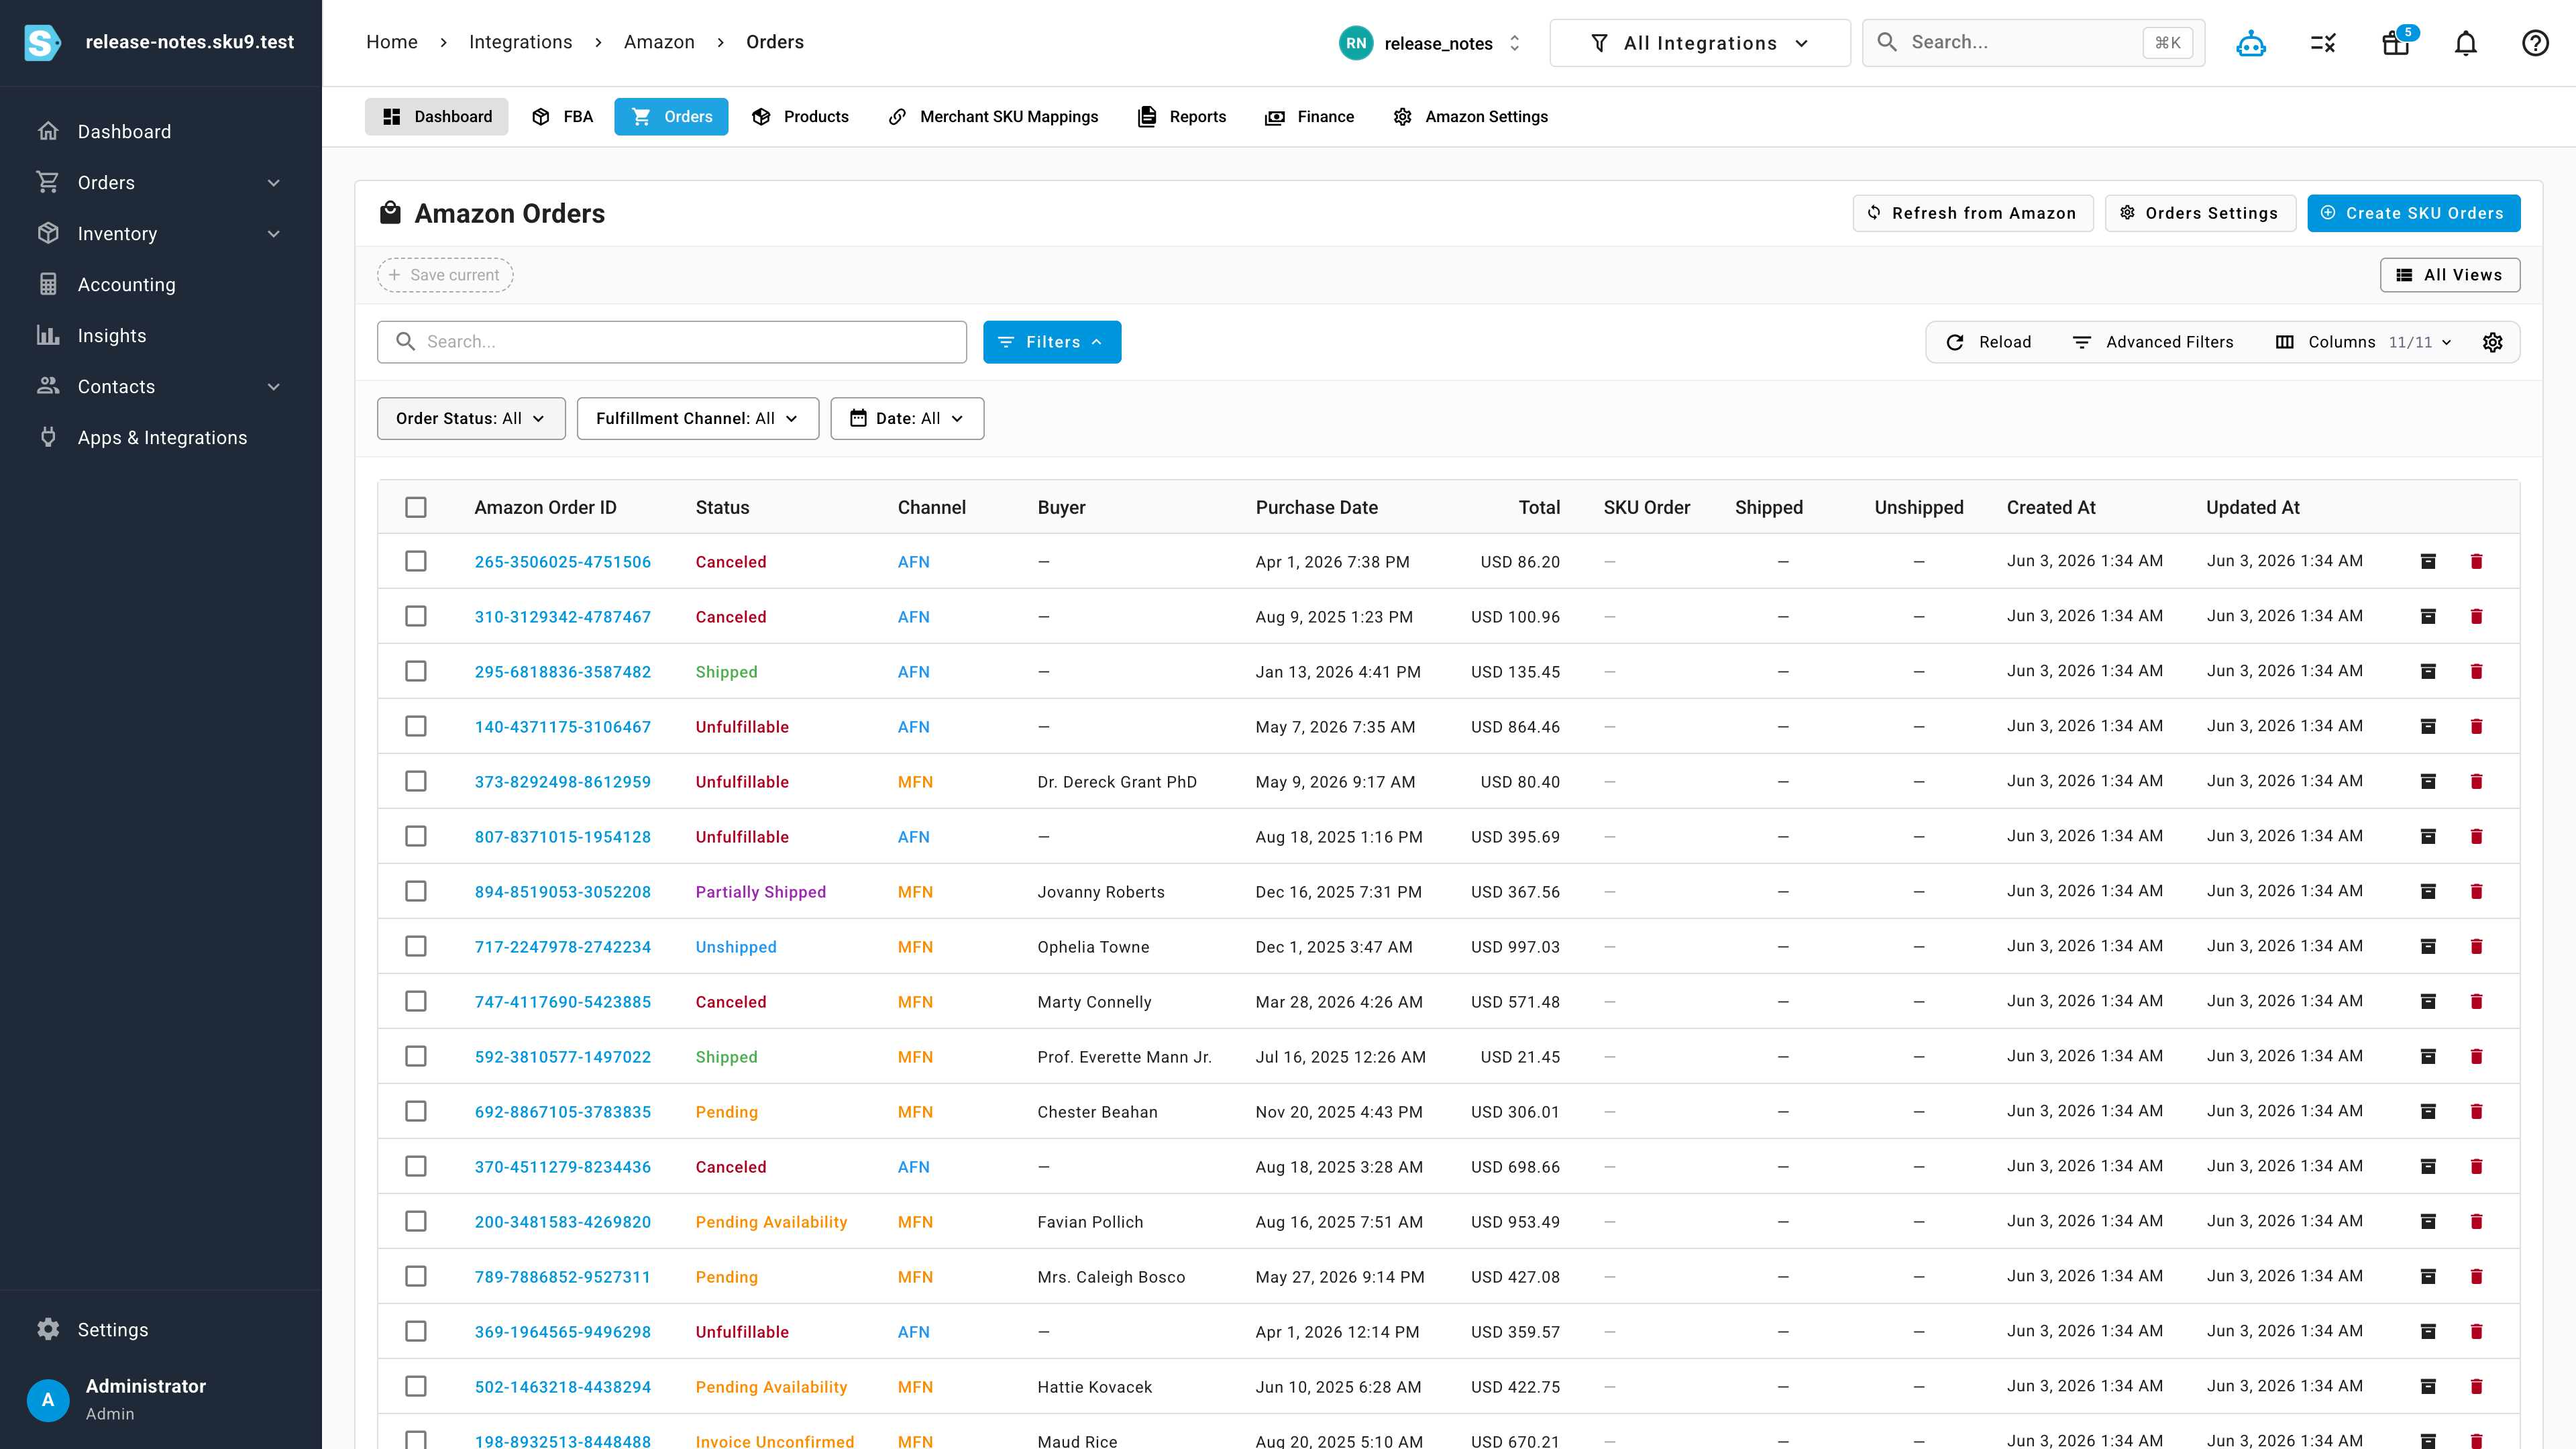2576x1449 pixels.
Task: Click Create SKU Orders button
Action: click(x=2413, y=213)
